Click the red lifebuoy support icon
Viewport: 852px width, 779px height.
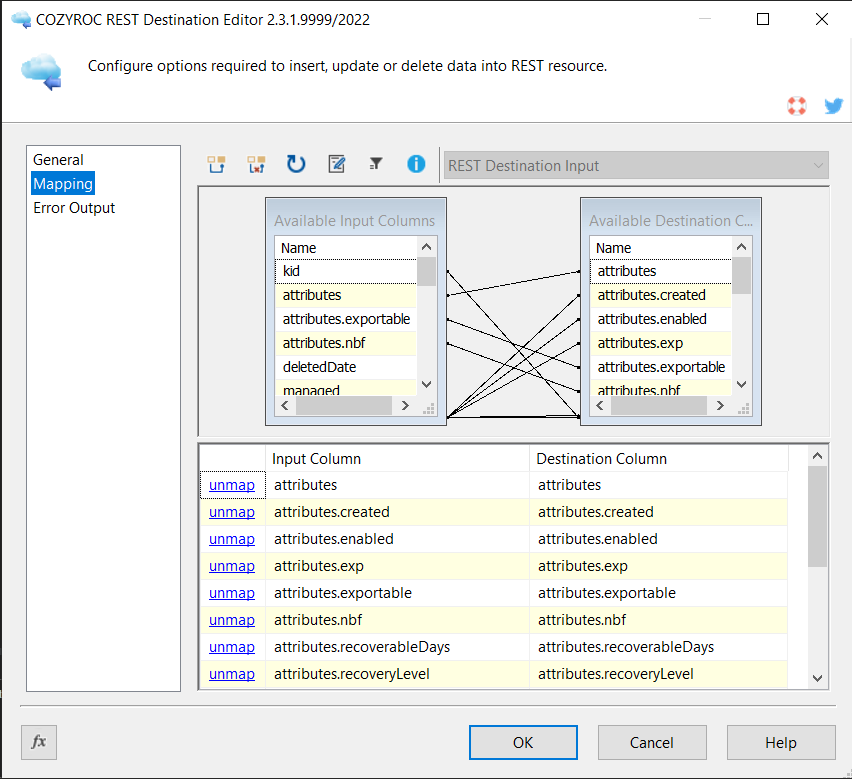coord(796,106)
